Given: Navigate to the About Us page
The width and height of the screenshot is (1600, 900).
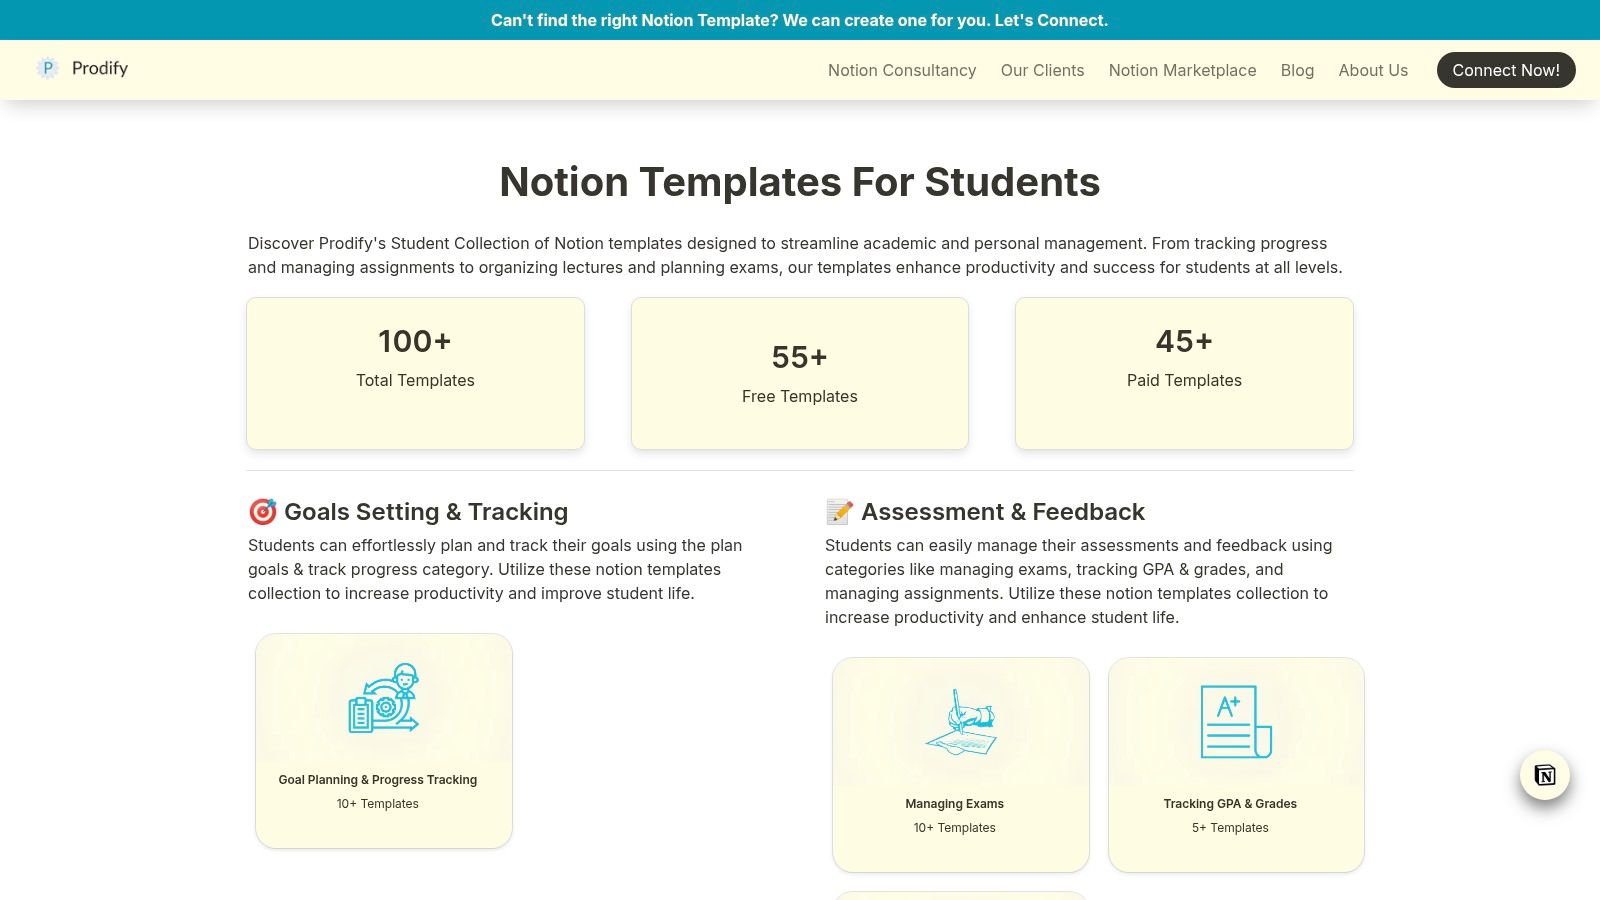Looking at the screenshot, I should tap(1373, 70).
